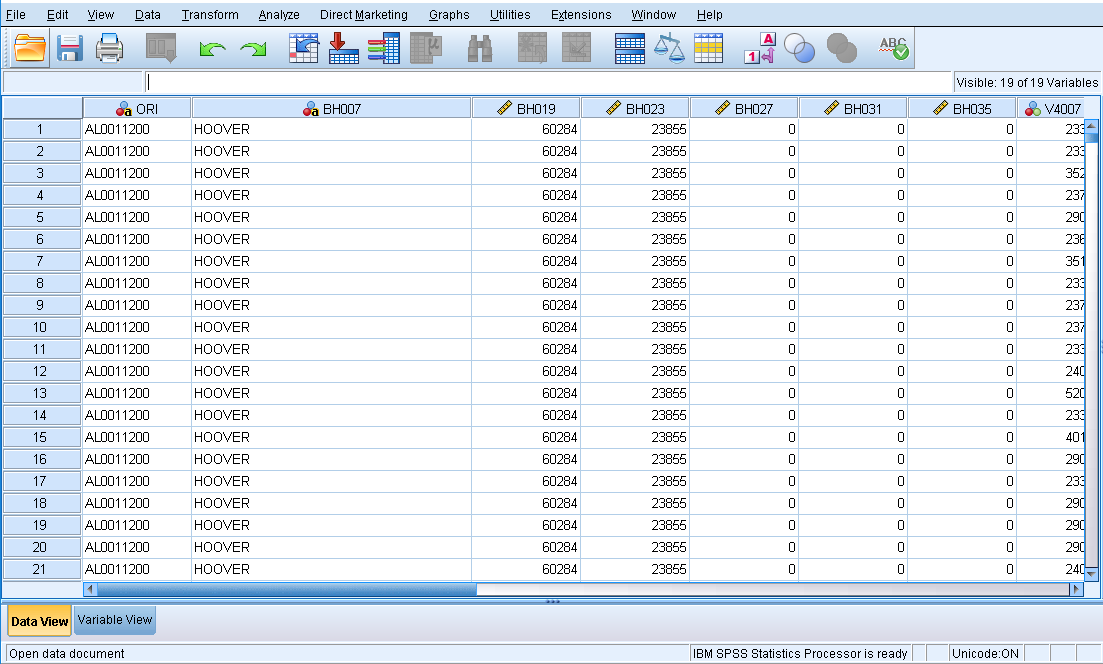
Task: Save the dataset with the floppy disk icon
Action: [69, 47]
